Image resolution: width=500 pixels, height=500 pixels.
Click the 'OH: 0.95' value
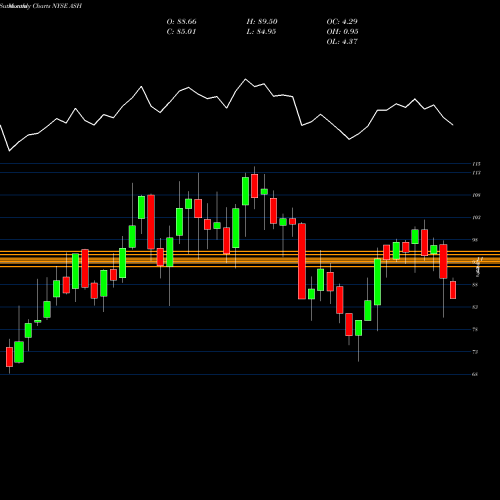click(342, 32)
